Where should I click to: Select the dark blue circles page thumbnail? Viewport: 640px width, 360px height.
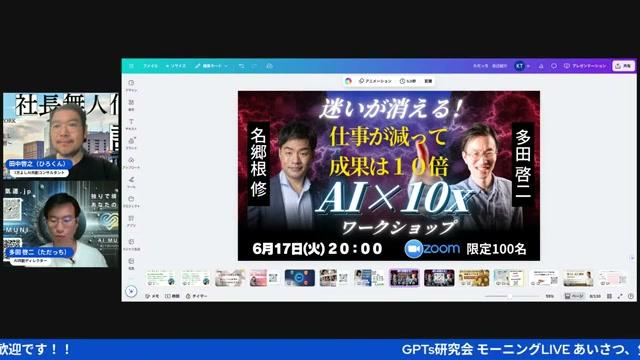click(x=300, y=278)
